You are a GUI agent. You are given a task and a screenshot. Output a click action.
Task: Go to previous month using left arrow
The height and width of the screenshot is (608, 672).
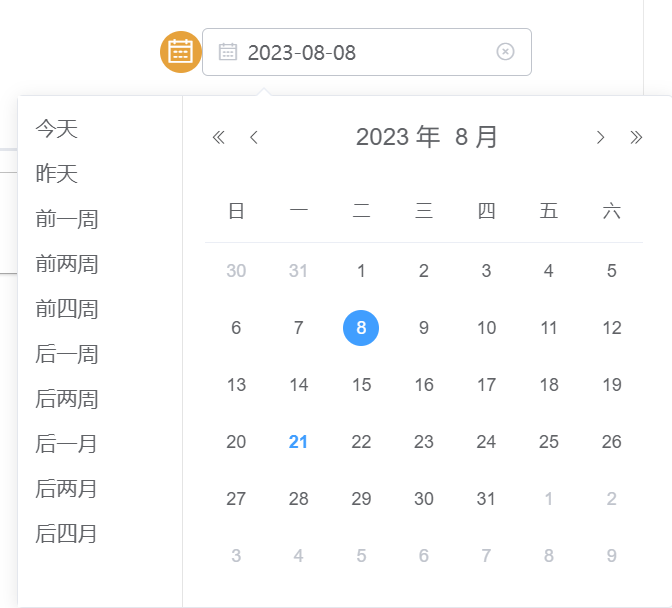[x=254, y=138]
